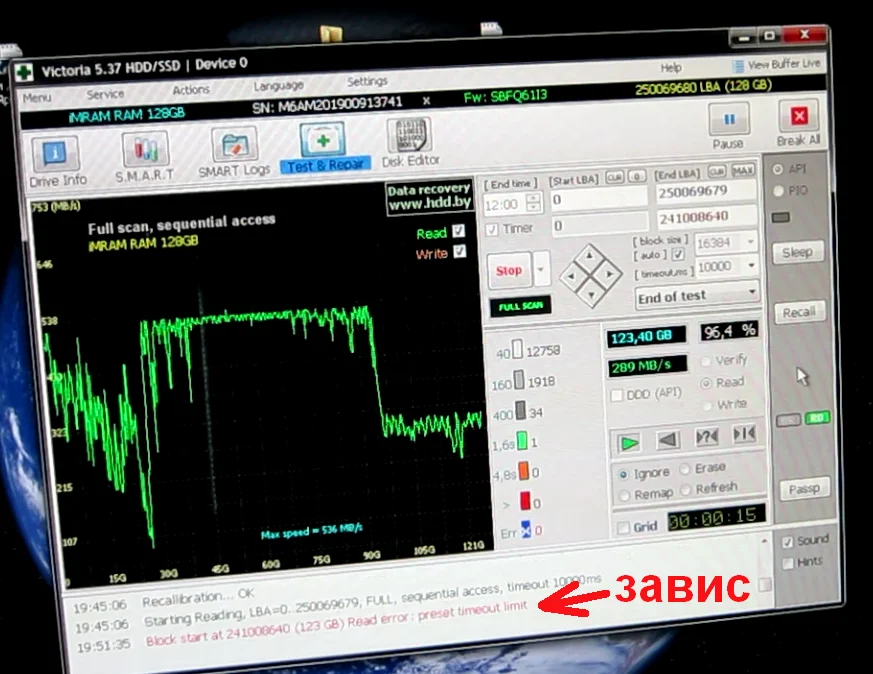Open the Settings menu
The height and width of the screenshot is (674, 873).
pos(367,81)
